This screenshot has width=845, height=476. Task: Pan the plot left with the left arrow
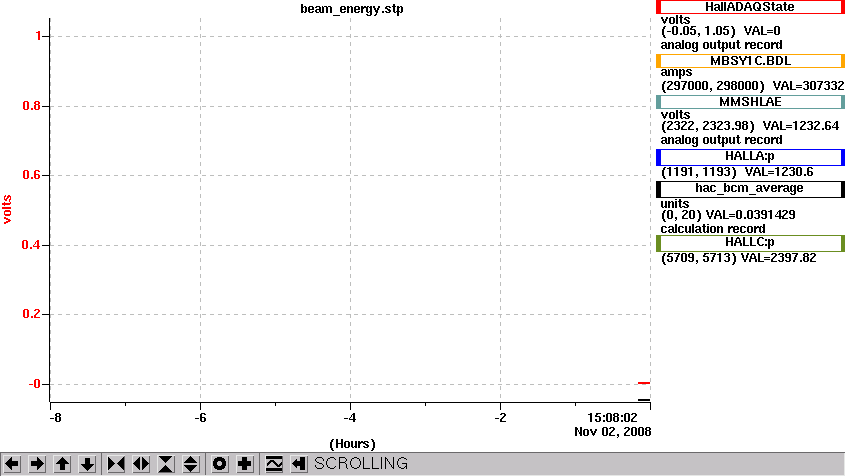[x=12, y=464]
